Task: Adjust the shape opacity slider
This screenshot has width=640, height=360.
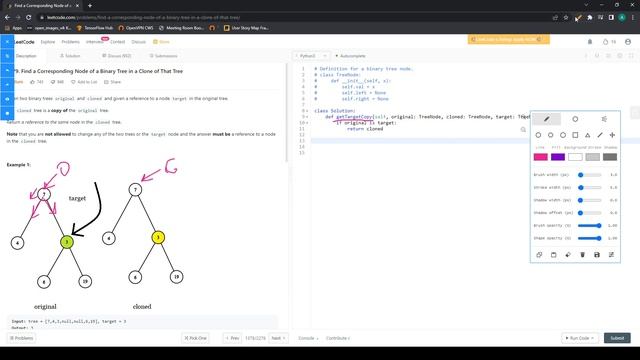Action: tap(590, 238)
